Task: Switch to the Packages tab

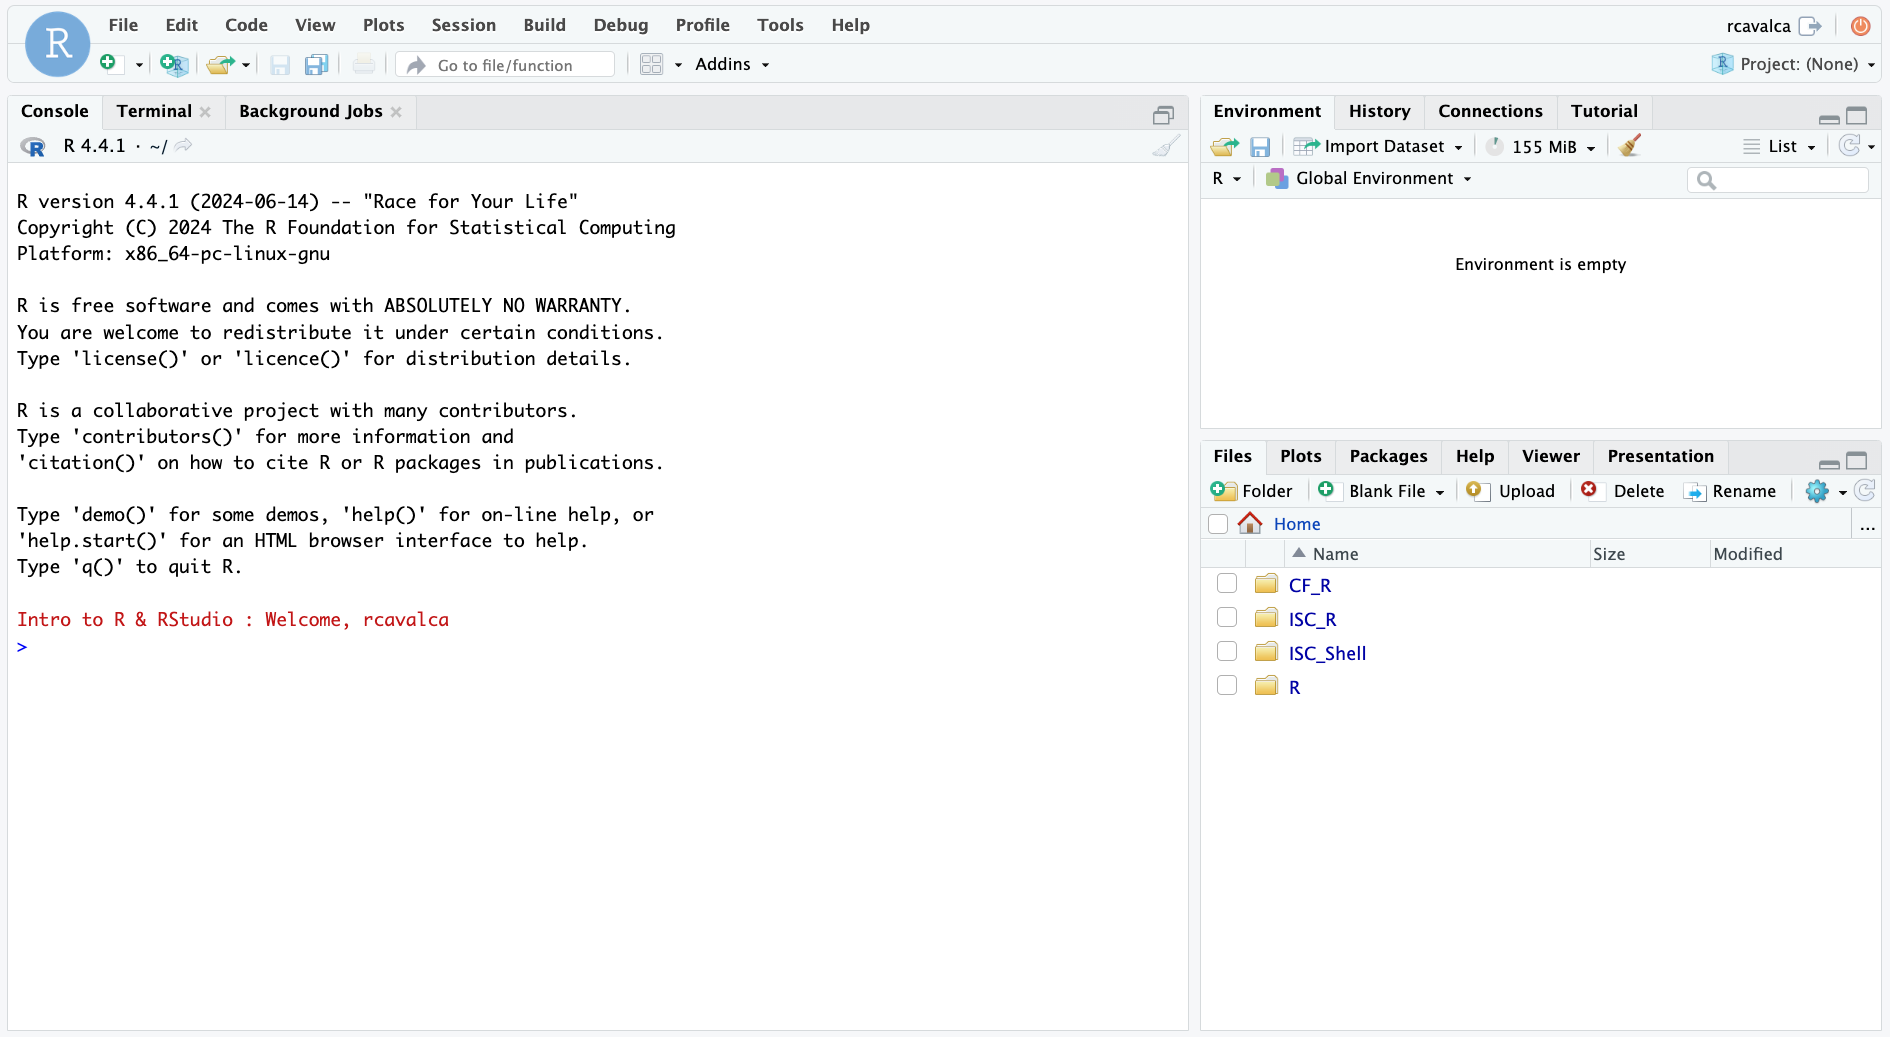Action: pyautogui.click(x=1388, y=456)
